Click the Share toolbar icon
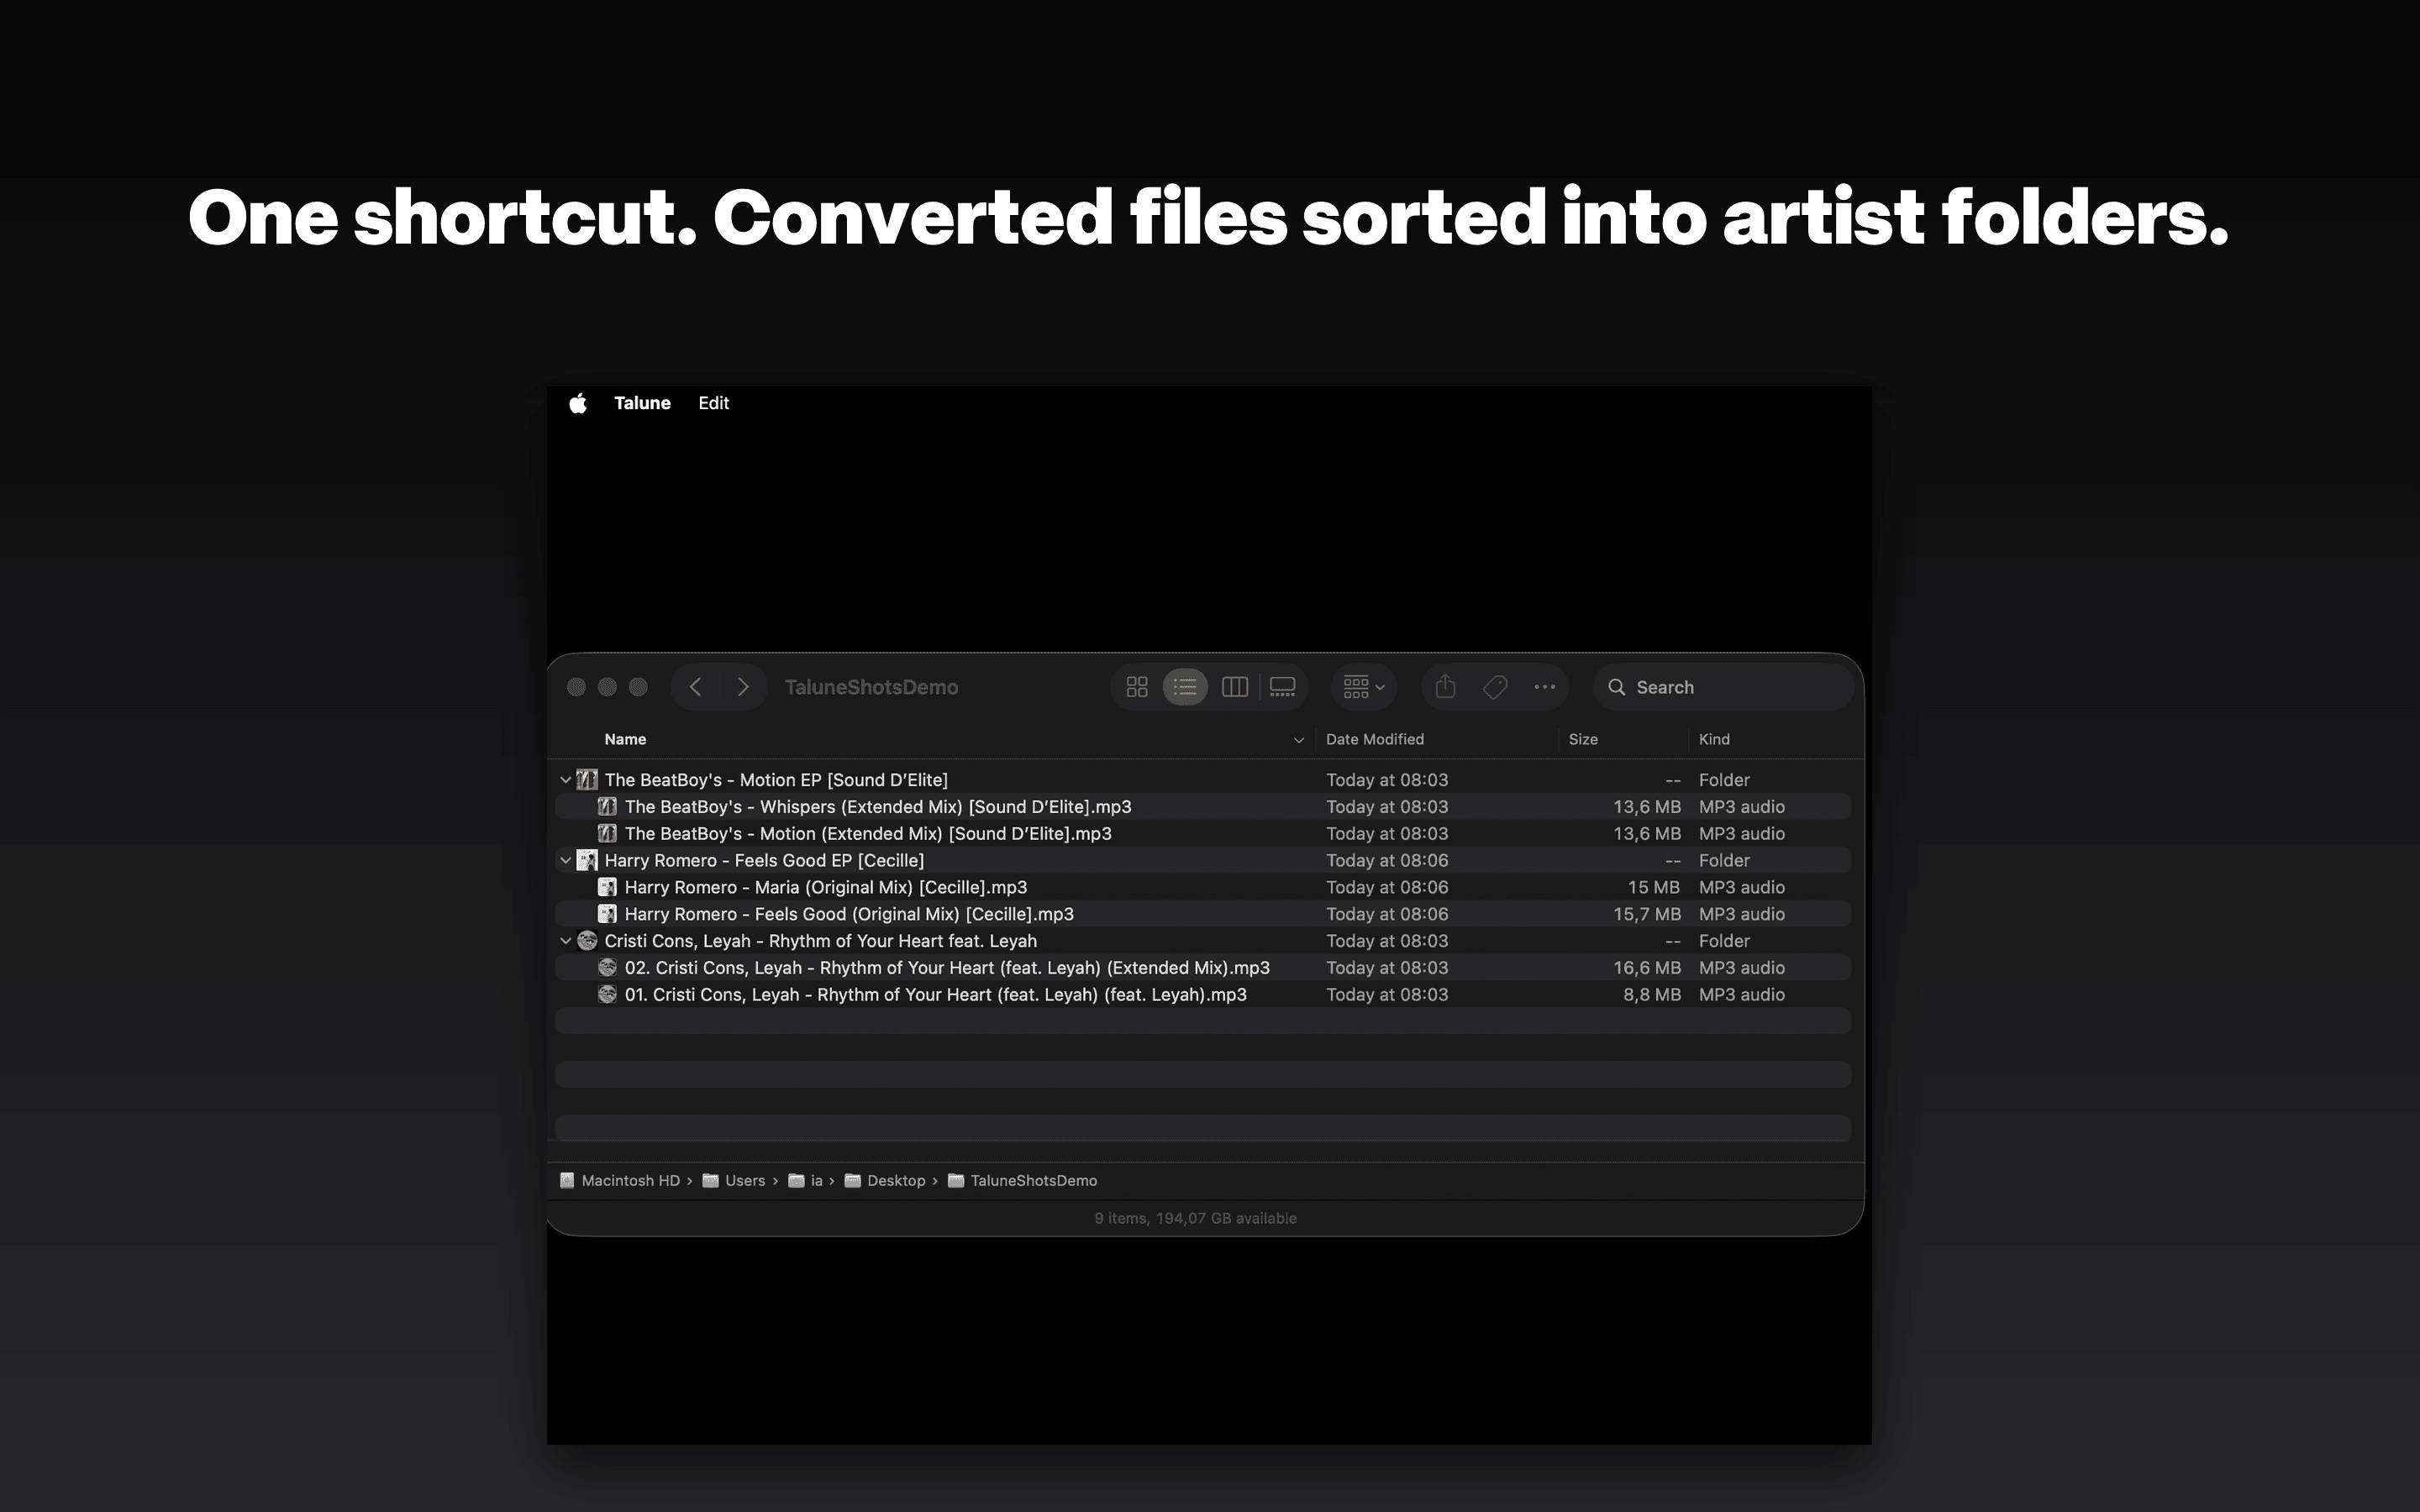 [x=1445, y=687]
